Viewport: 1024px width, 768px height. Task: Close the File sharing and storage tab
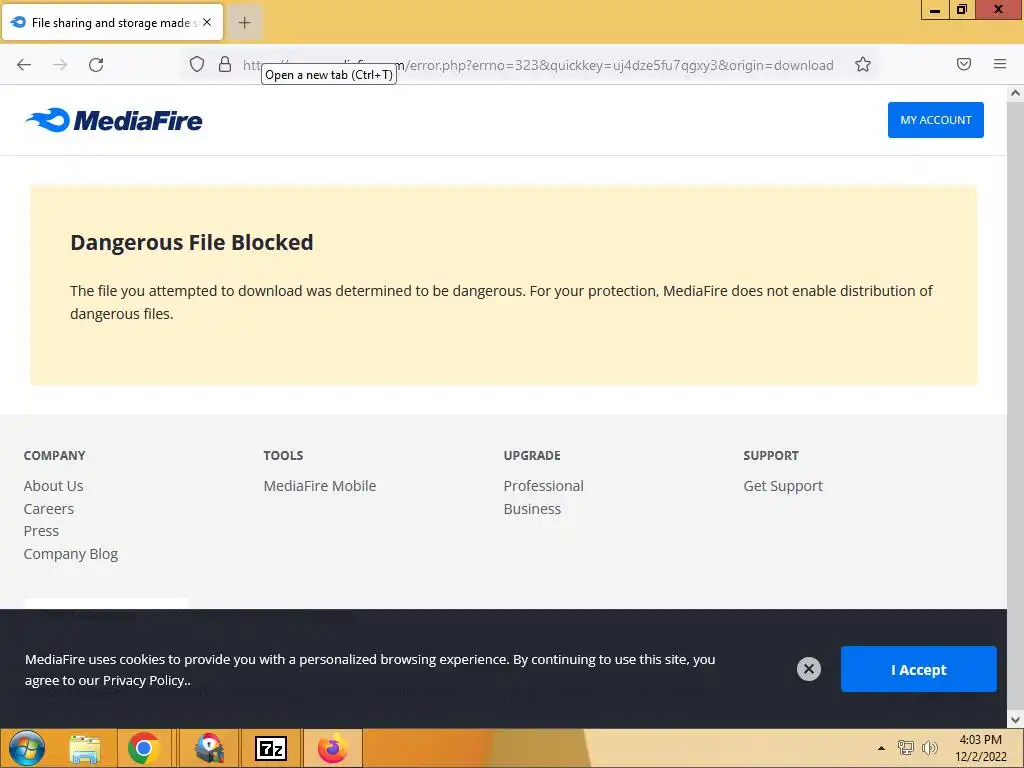[x=207, y=22]
